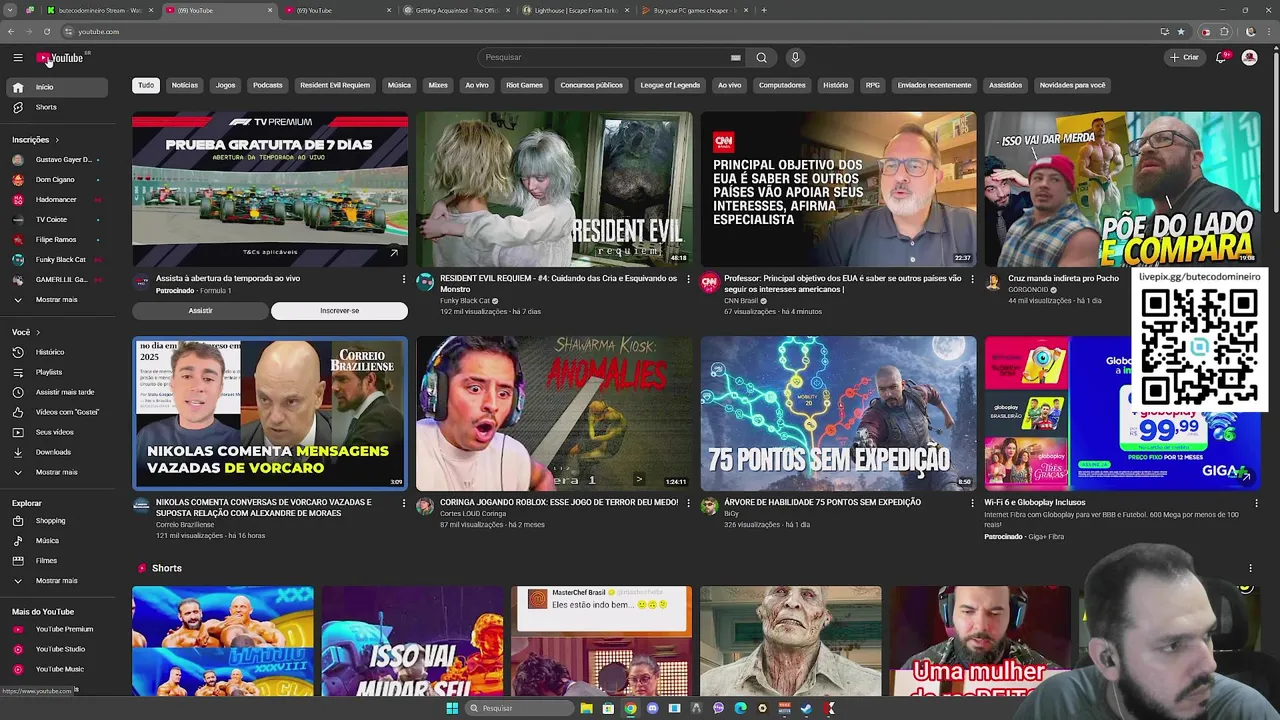The image size is (1280, 720).
Task: Open Resident Evil Requiem video thumbnail
Action: click(x=554, y=190)
